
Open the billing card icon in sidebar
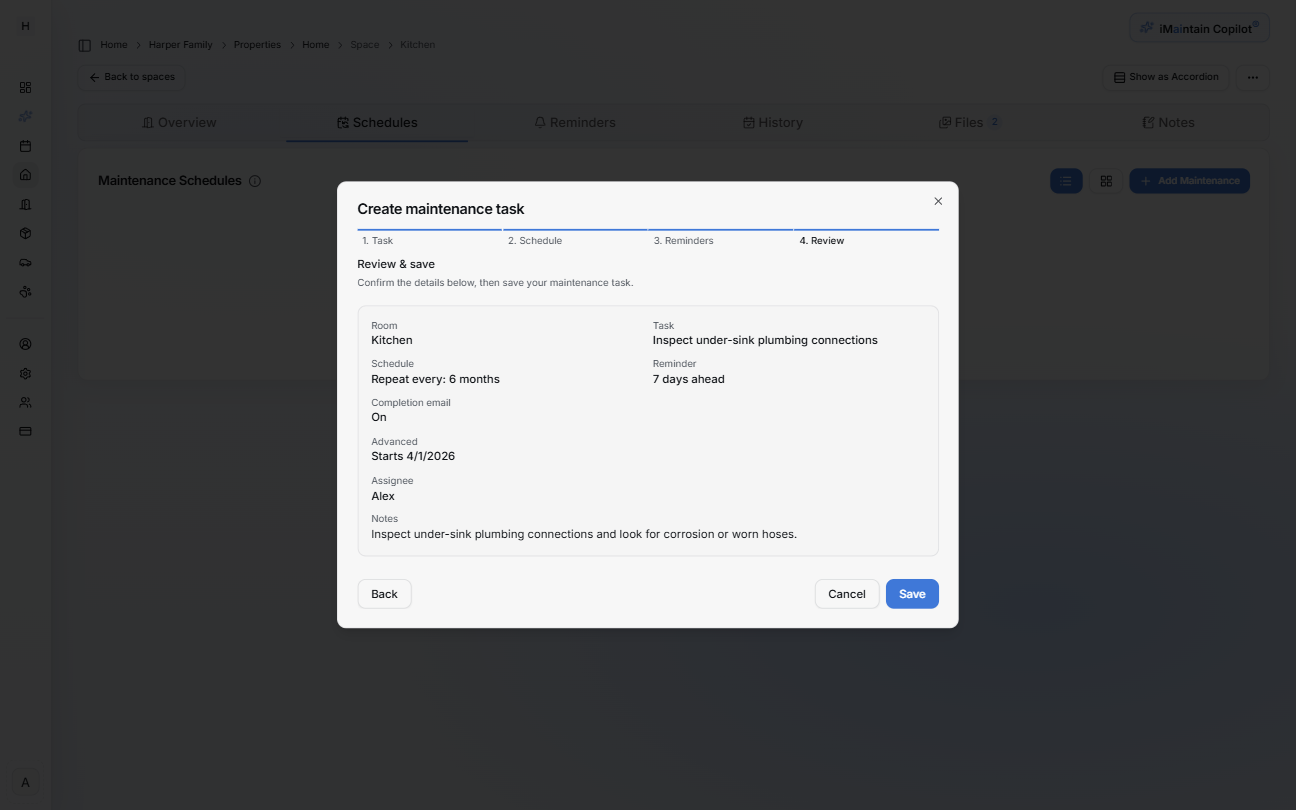[x=25, y=431]
